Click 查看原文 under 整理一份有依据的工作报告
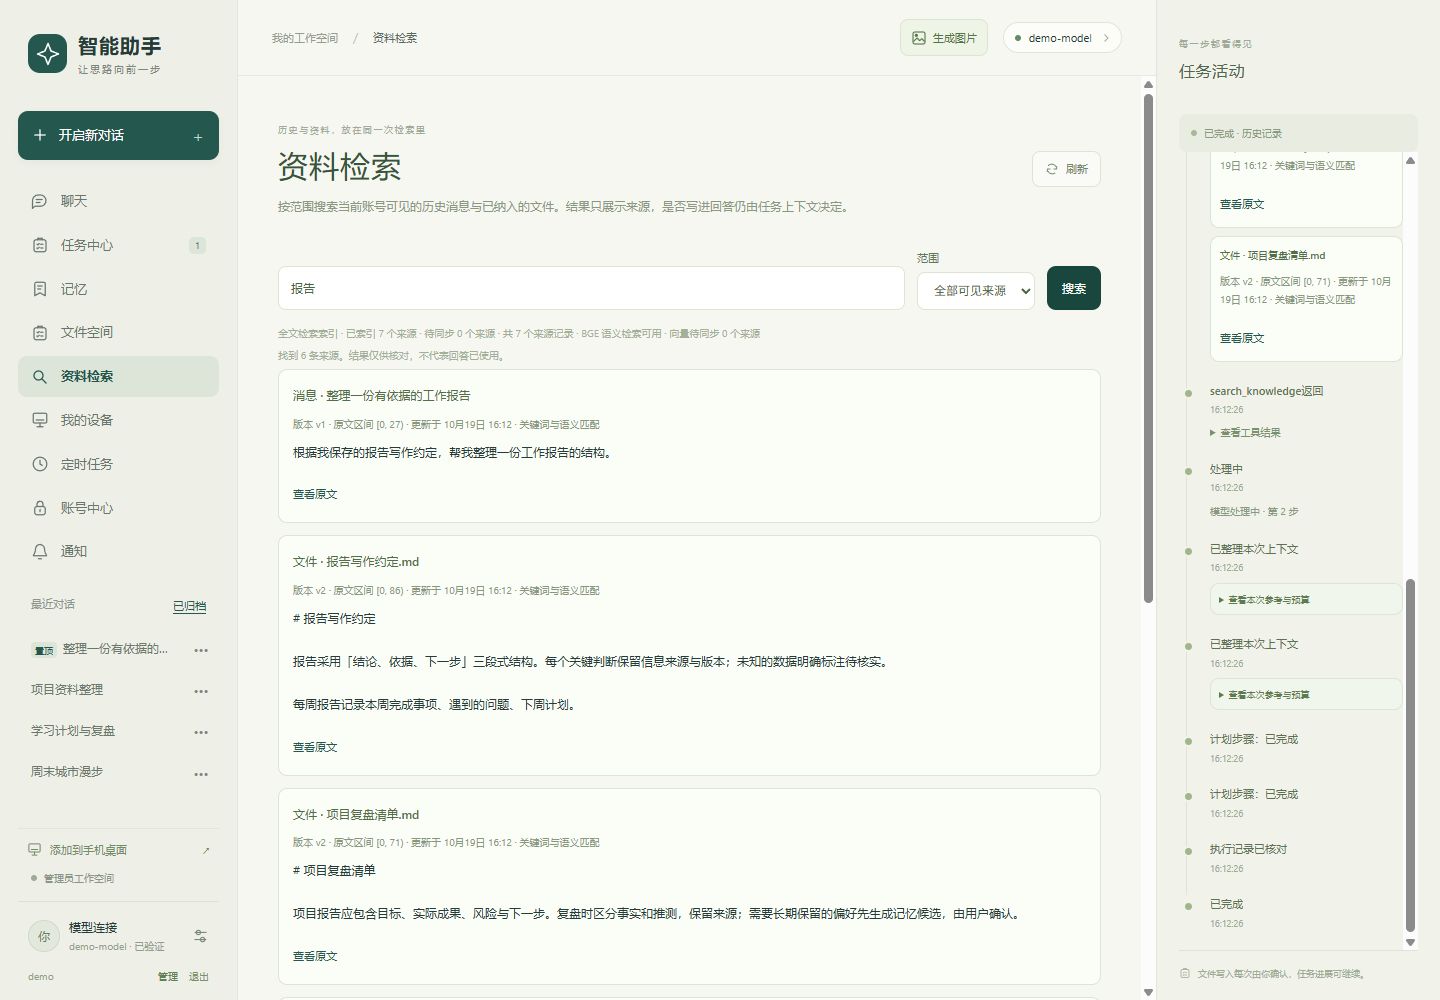Viewport: 1440px width, 1000px height. 315,494
